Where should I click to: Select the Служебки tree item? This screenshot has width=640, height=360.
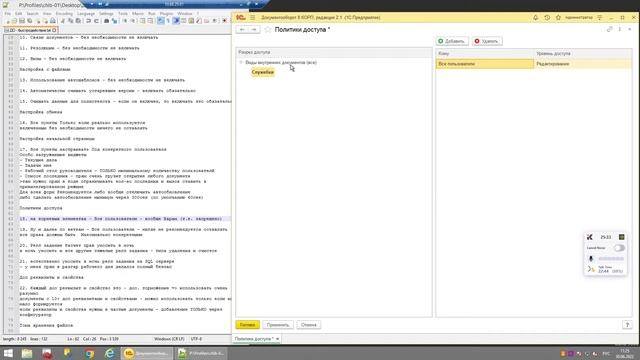tap(262, 72)
